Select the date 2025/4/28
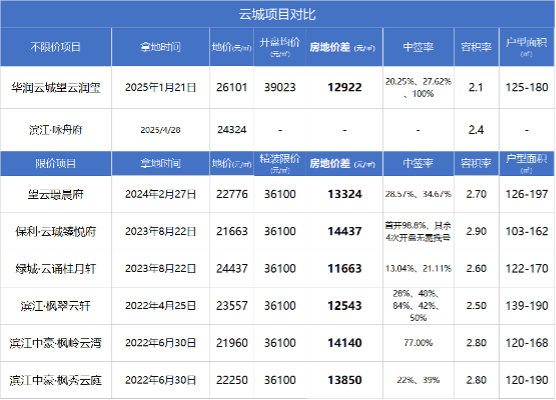Image resolution: width=556 pixels, height=400 pixels. click(x=160, y=130)
